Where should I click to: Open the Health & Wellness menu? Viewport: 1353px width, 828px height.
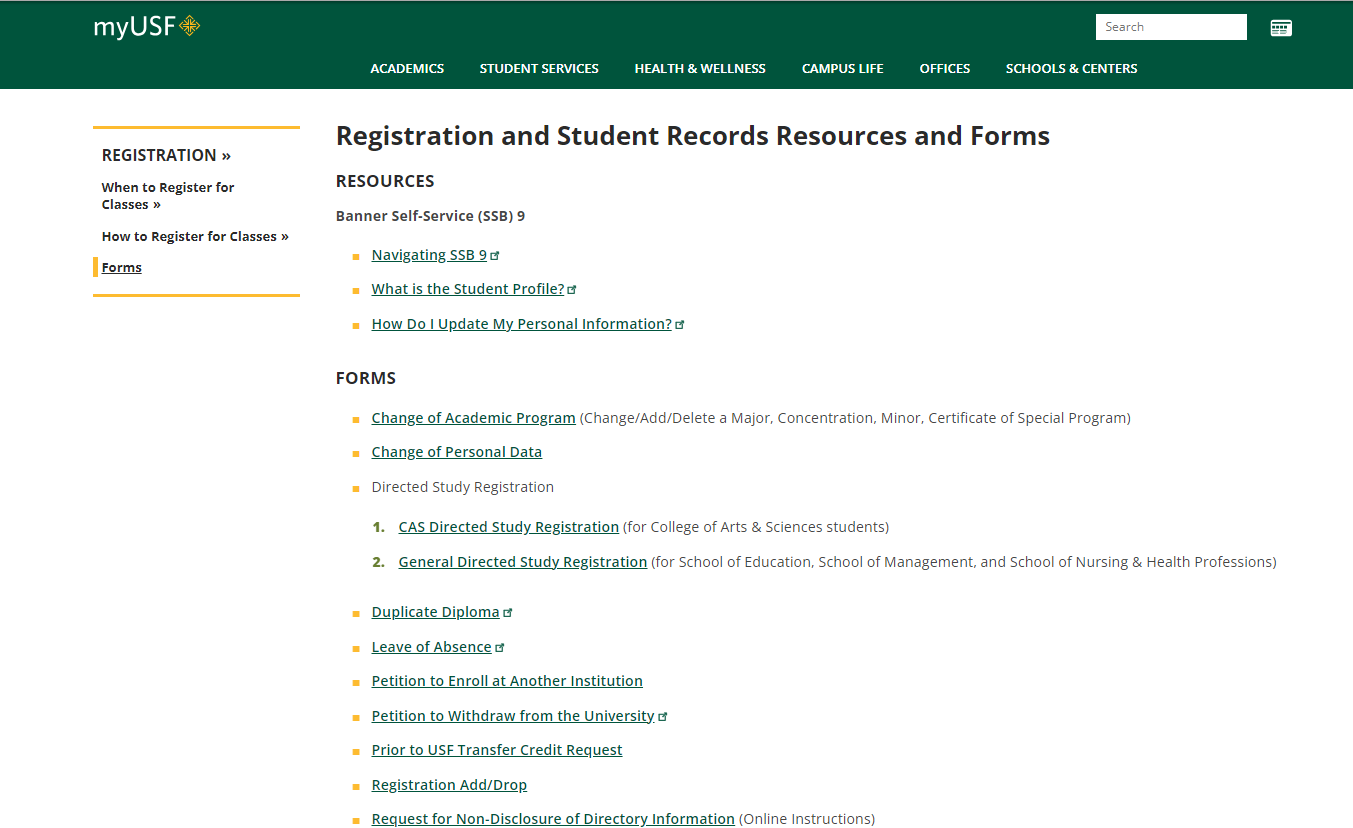700,69
